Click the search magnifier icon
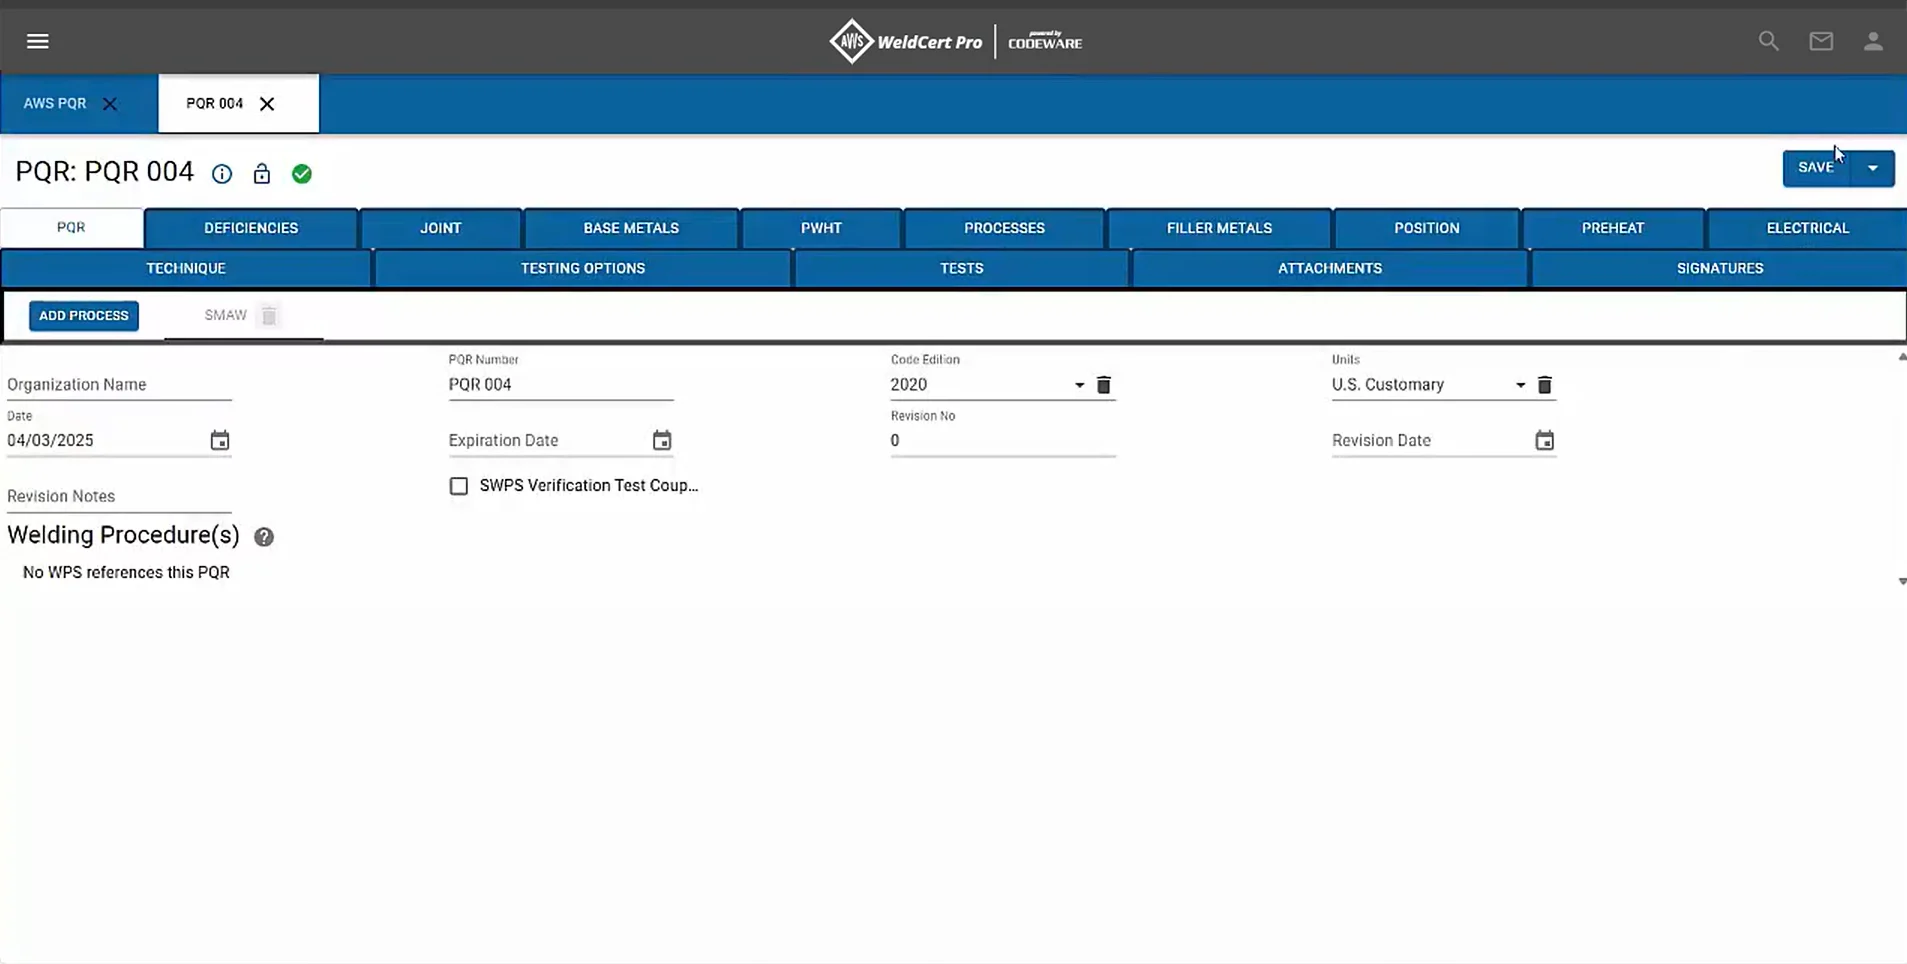This screenshot has width=1907, height=964. pos(1768,41)
